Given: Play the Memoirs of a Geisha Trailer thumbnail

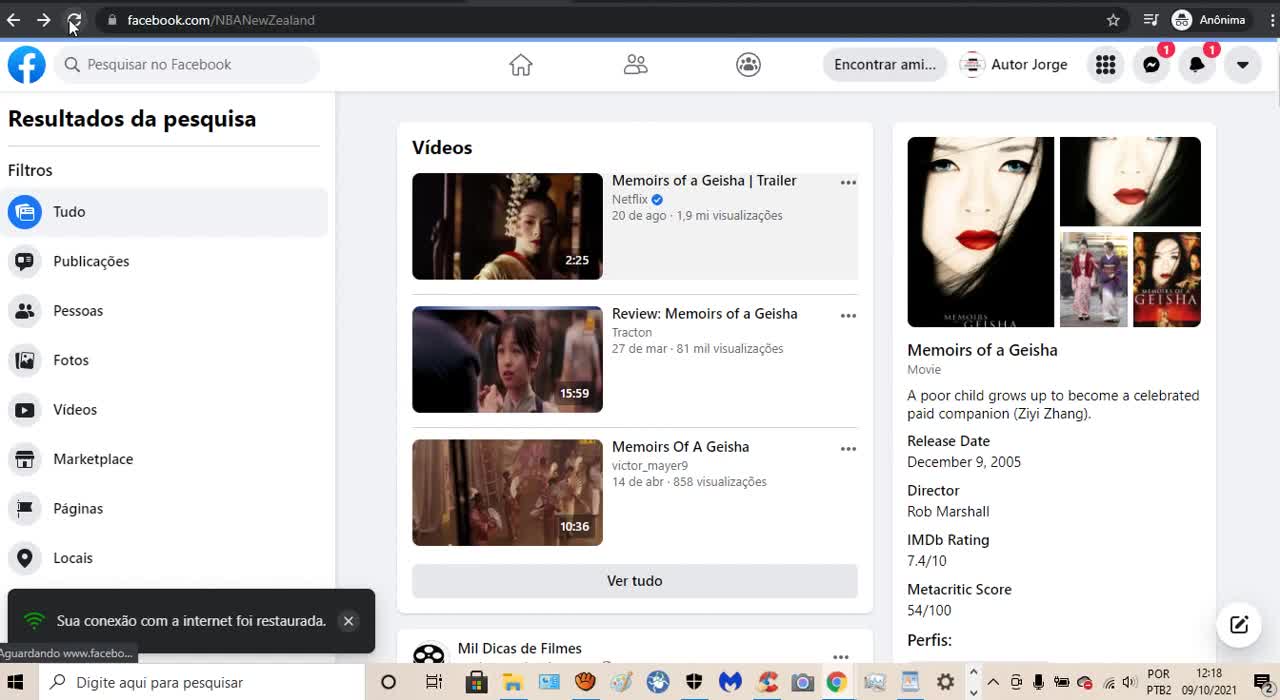Looking at the screenshot, I should tap(507, 226).
